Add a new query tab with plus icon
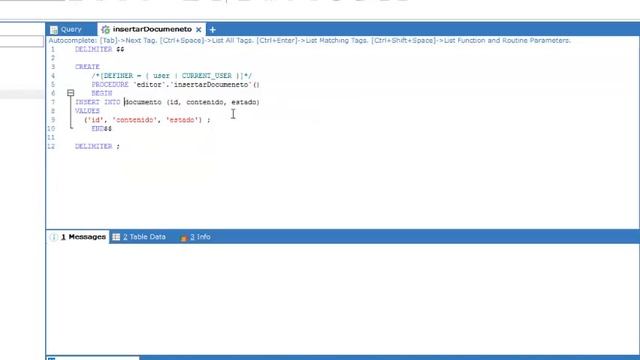The width and height of the screenshot is (640, 360). tap(213, 30)
